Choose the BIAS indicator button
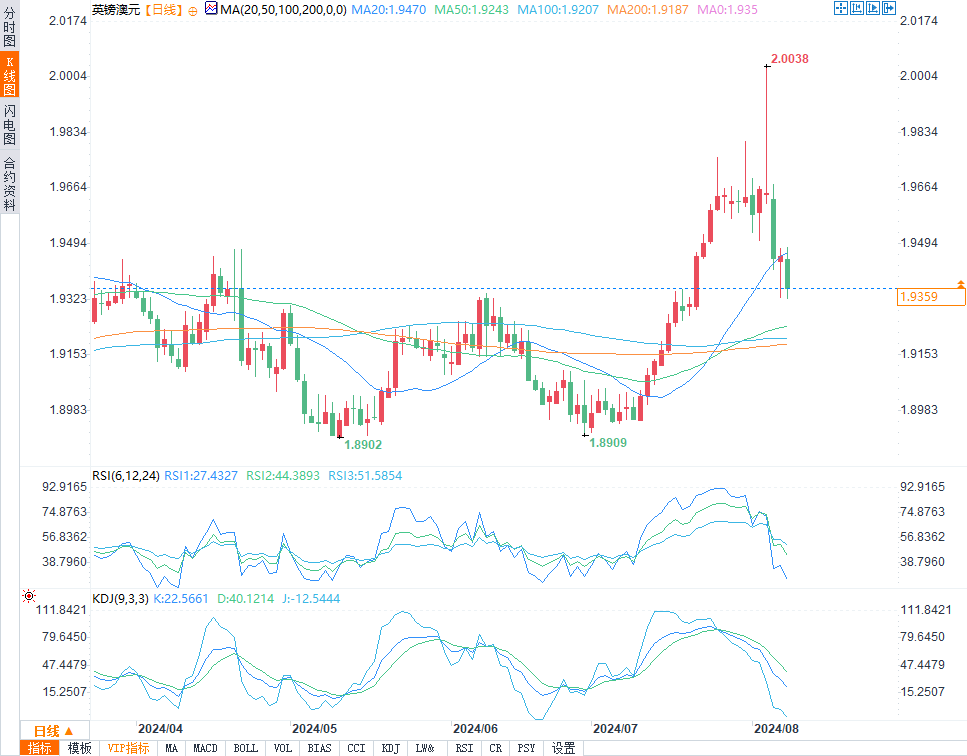The width and height of the screenshot is (967, 756). coord(319,748)
